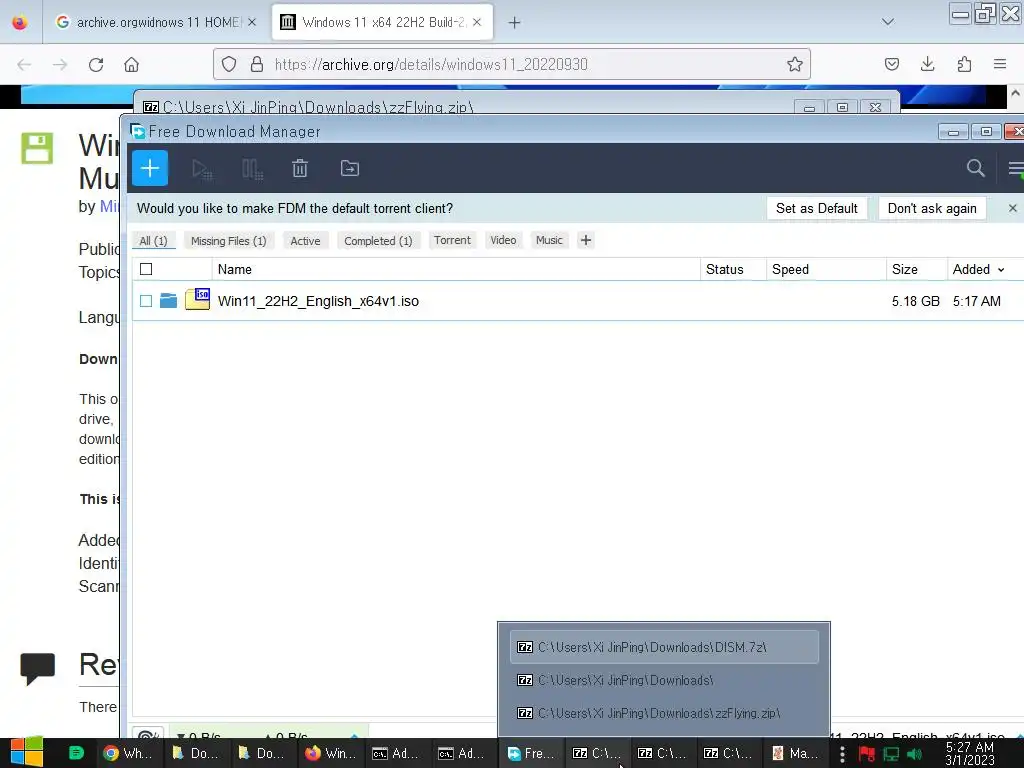Dismiss the default torrent client prompt

click(1012, 208)
